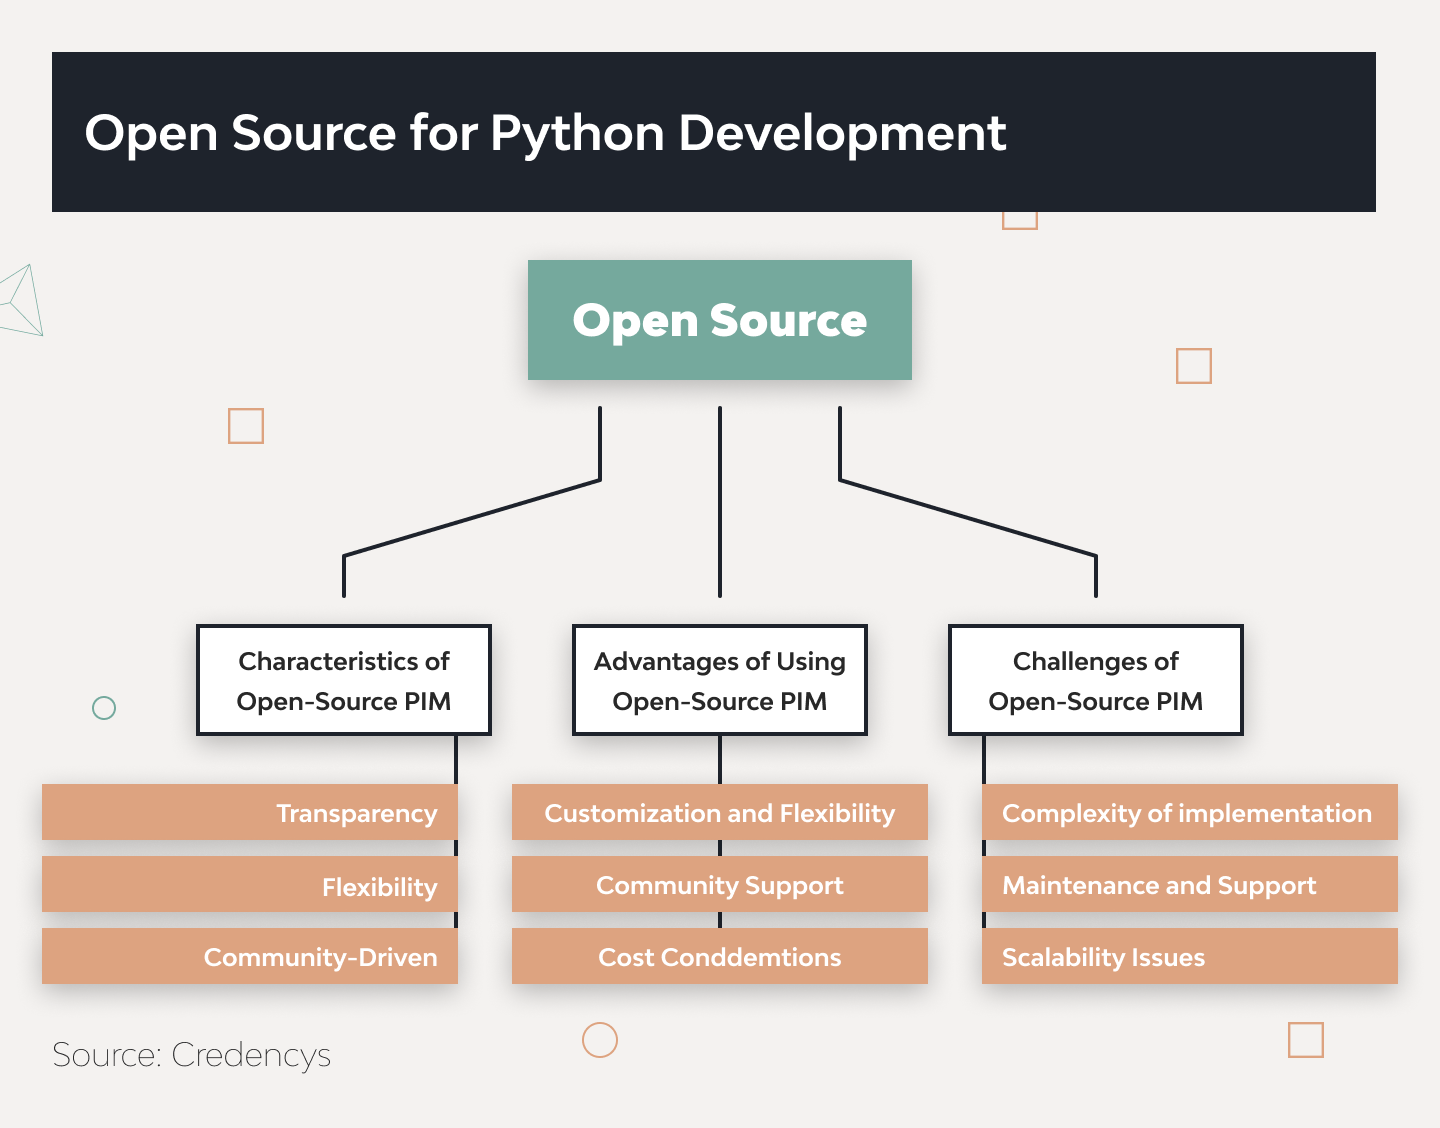Click the Cost Conddemtions bar
The width and height of the screenshot is (1440, 1128).
719,957
